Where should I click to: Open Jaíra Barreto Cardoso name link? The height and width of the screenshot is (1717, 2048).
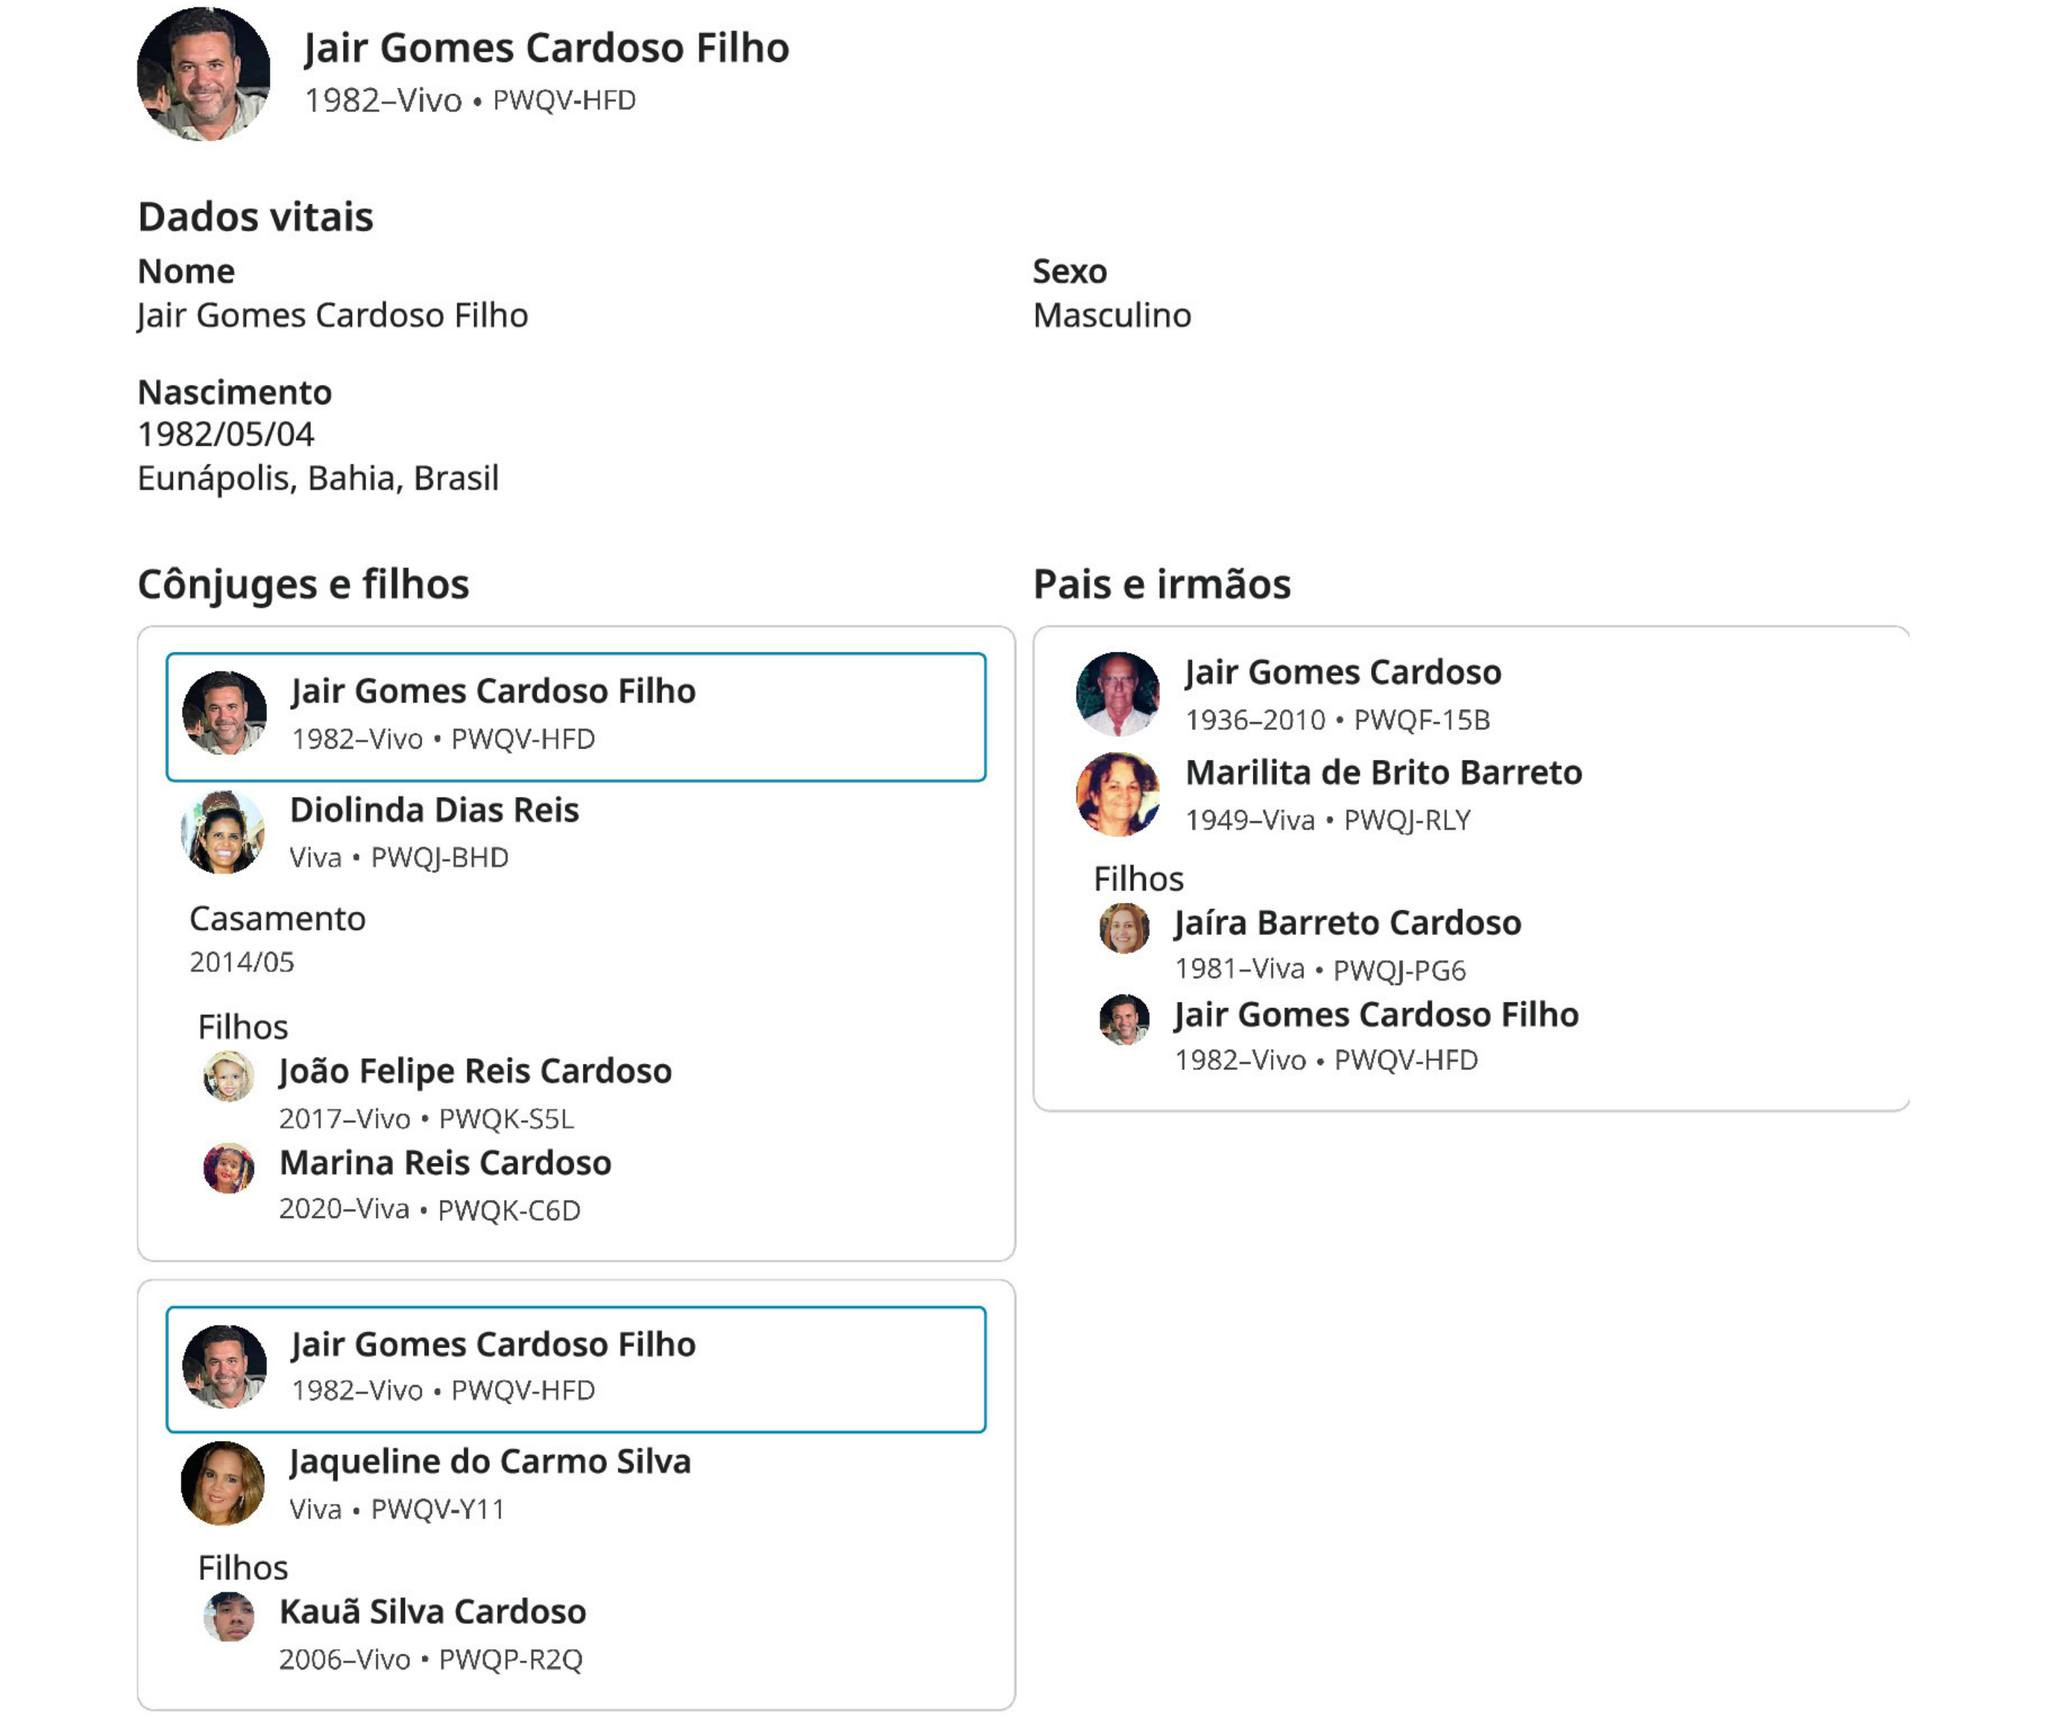coord(1347,923)
